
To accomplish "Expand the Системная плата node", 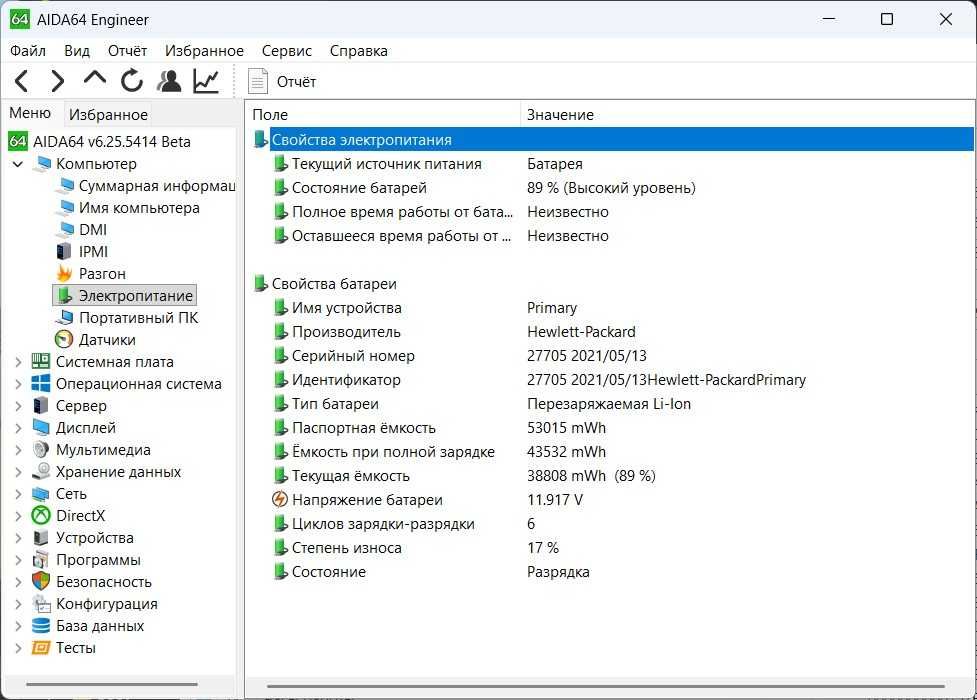I will click(17, 362).
